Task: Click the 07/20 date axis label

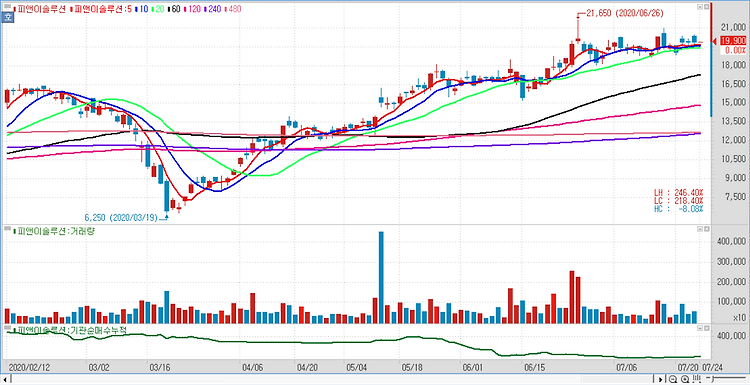Action: [688, 368]
